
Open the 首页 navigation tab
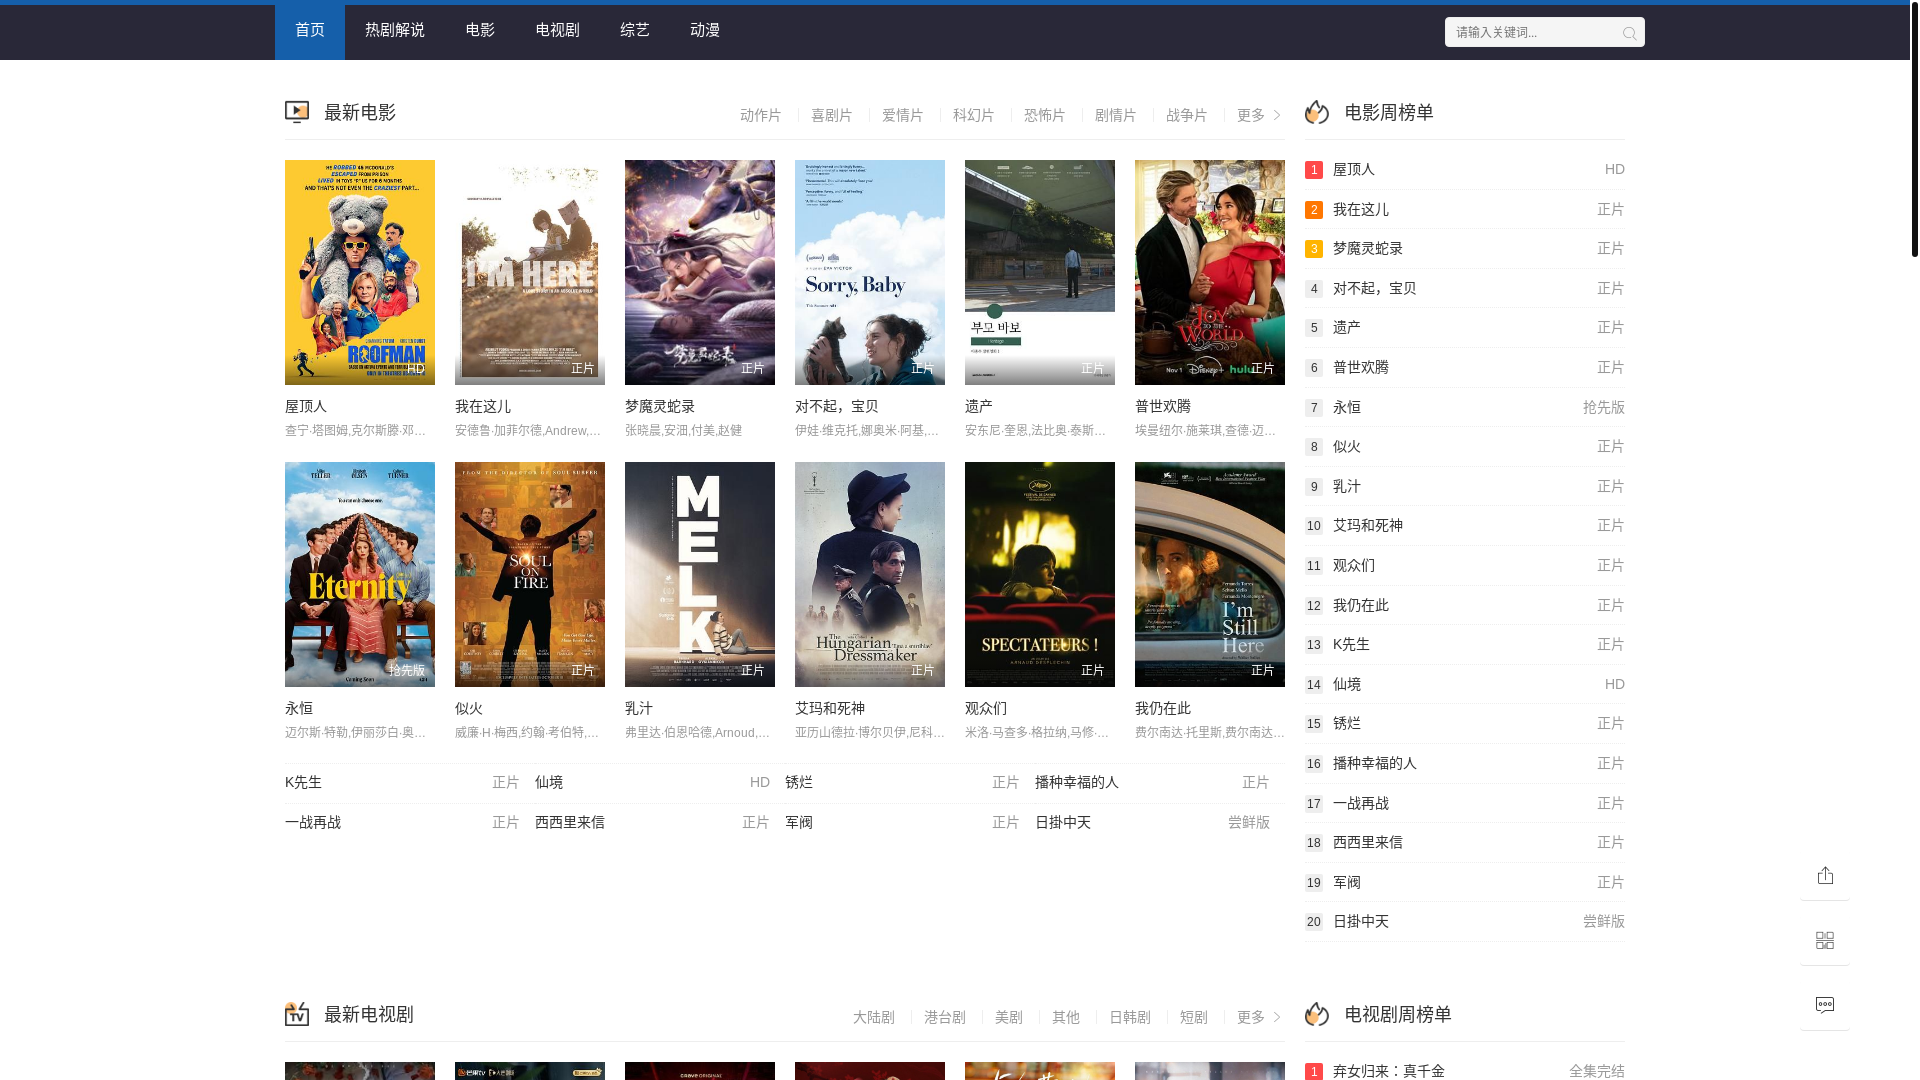coord(310,30)
